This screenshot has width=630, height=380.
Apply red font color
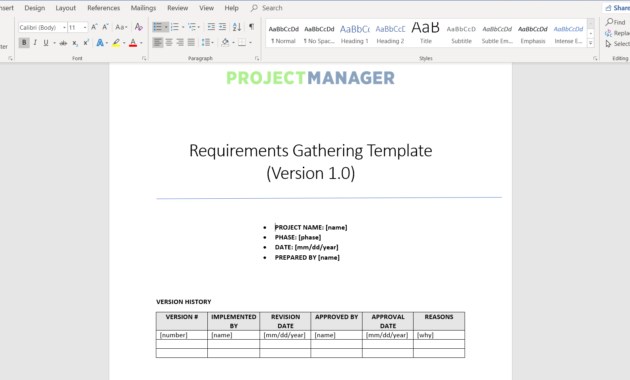(x=133, y=43)
